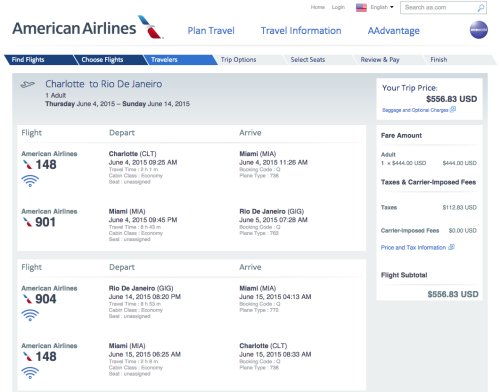Click the US flag icon
Viewport: 500px width, 392px height.
(x=361, y=7)
